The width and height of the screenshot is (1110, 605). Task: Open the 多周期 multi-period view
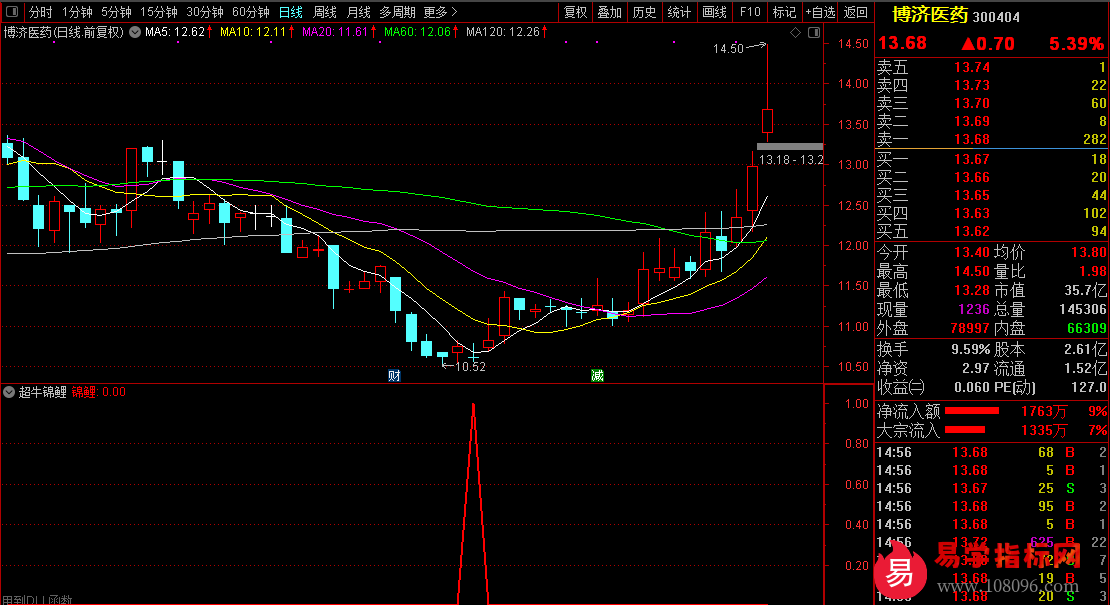[x=397, y=12]
